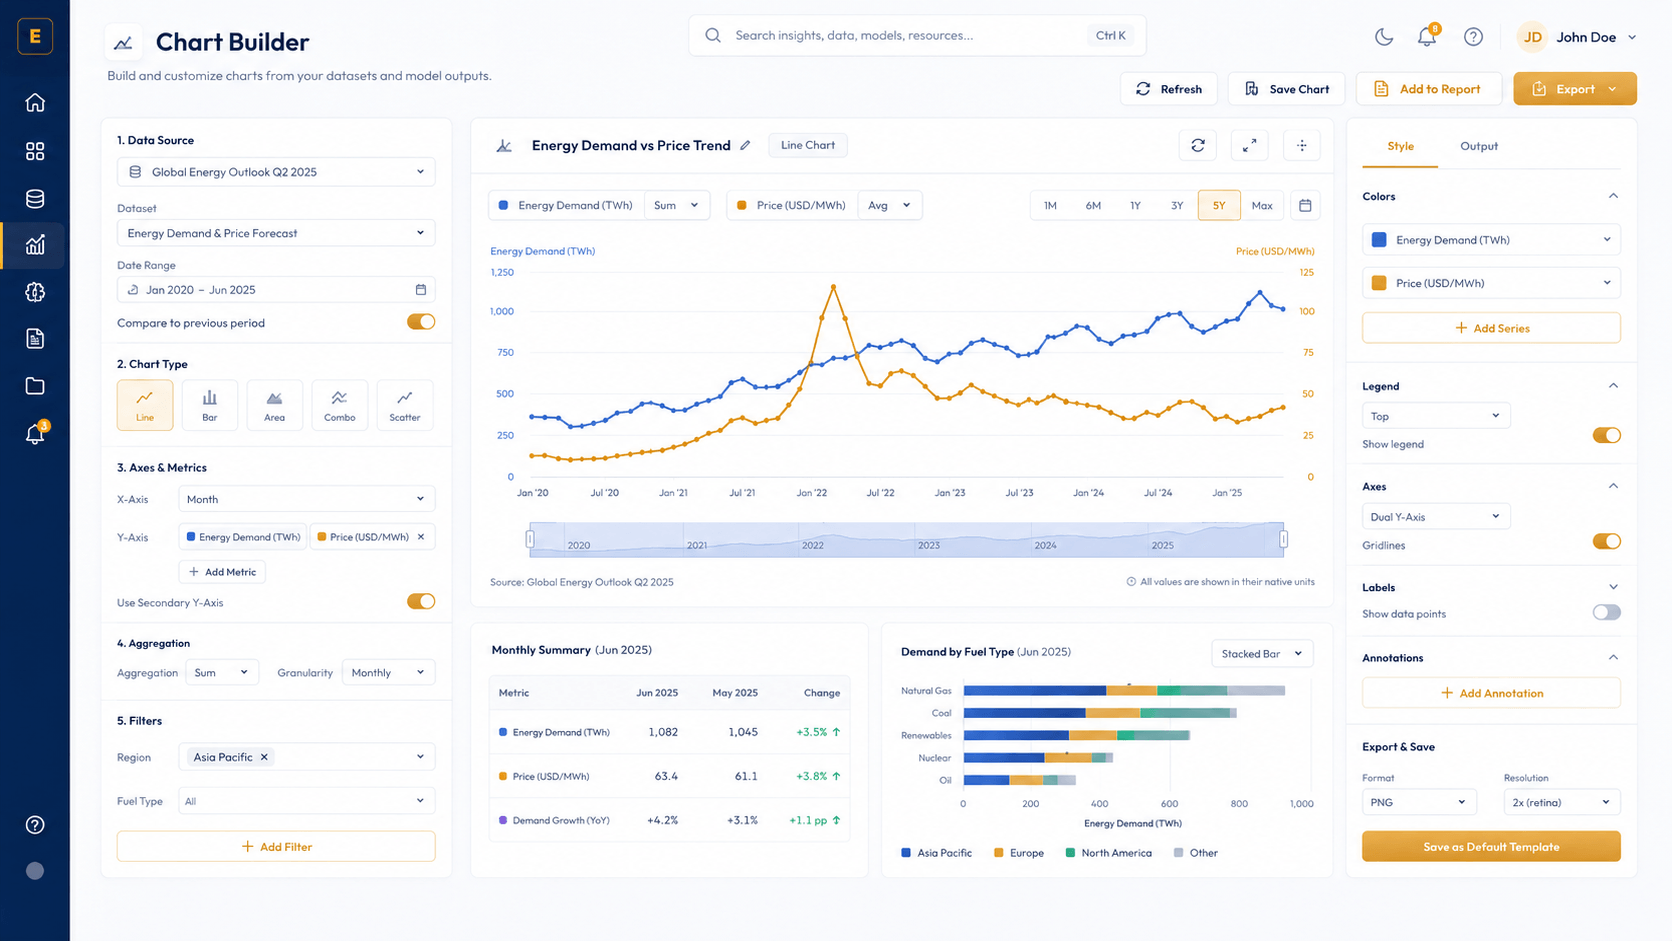Click the left handle of the range slider
1672x941 pixels.
[x=530, y=539]
